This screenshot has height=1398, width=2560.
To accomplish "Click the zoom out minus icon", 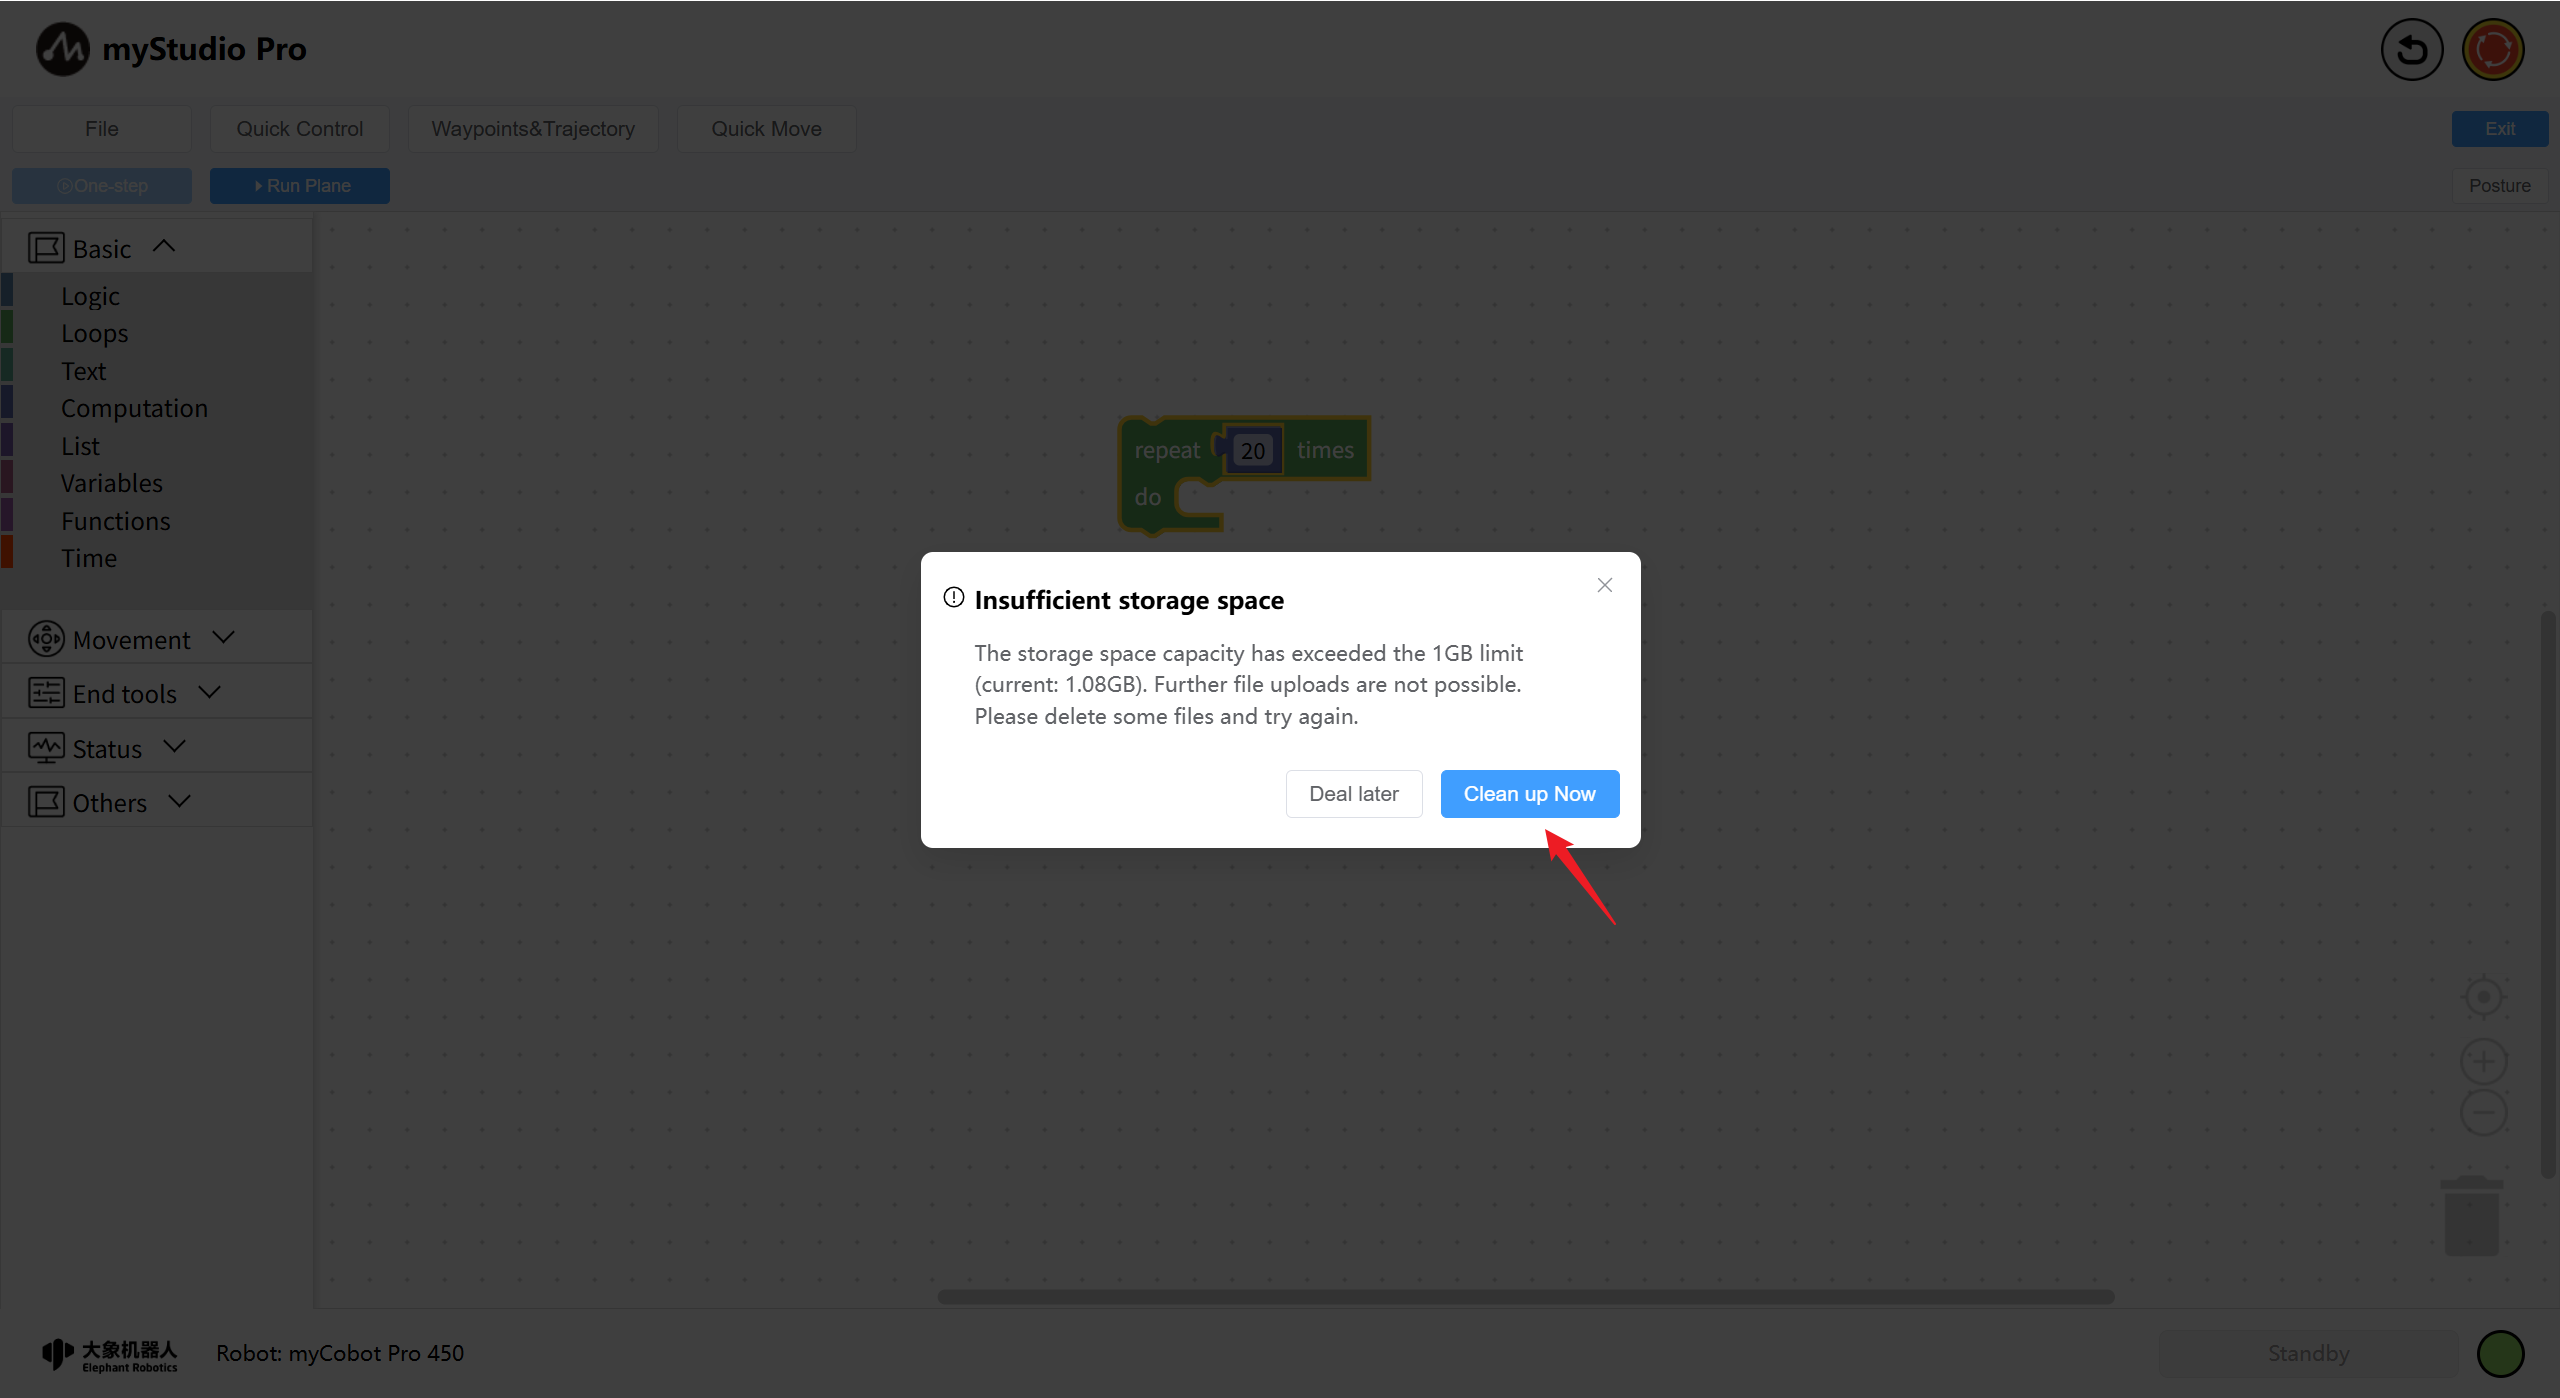I will point(2483,1113).
